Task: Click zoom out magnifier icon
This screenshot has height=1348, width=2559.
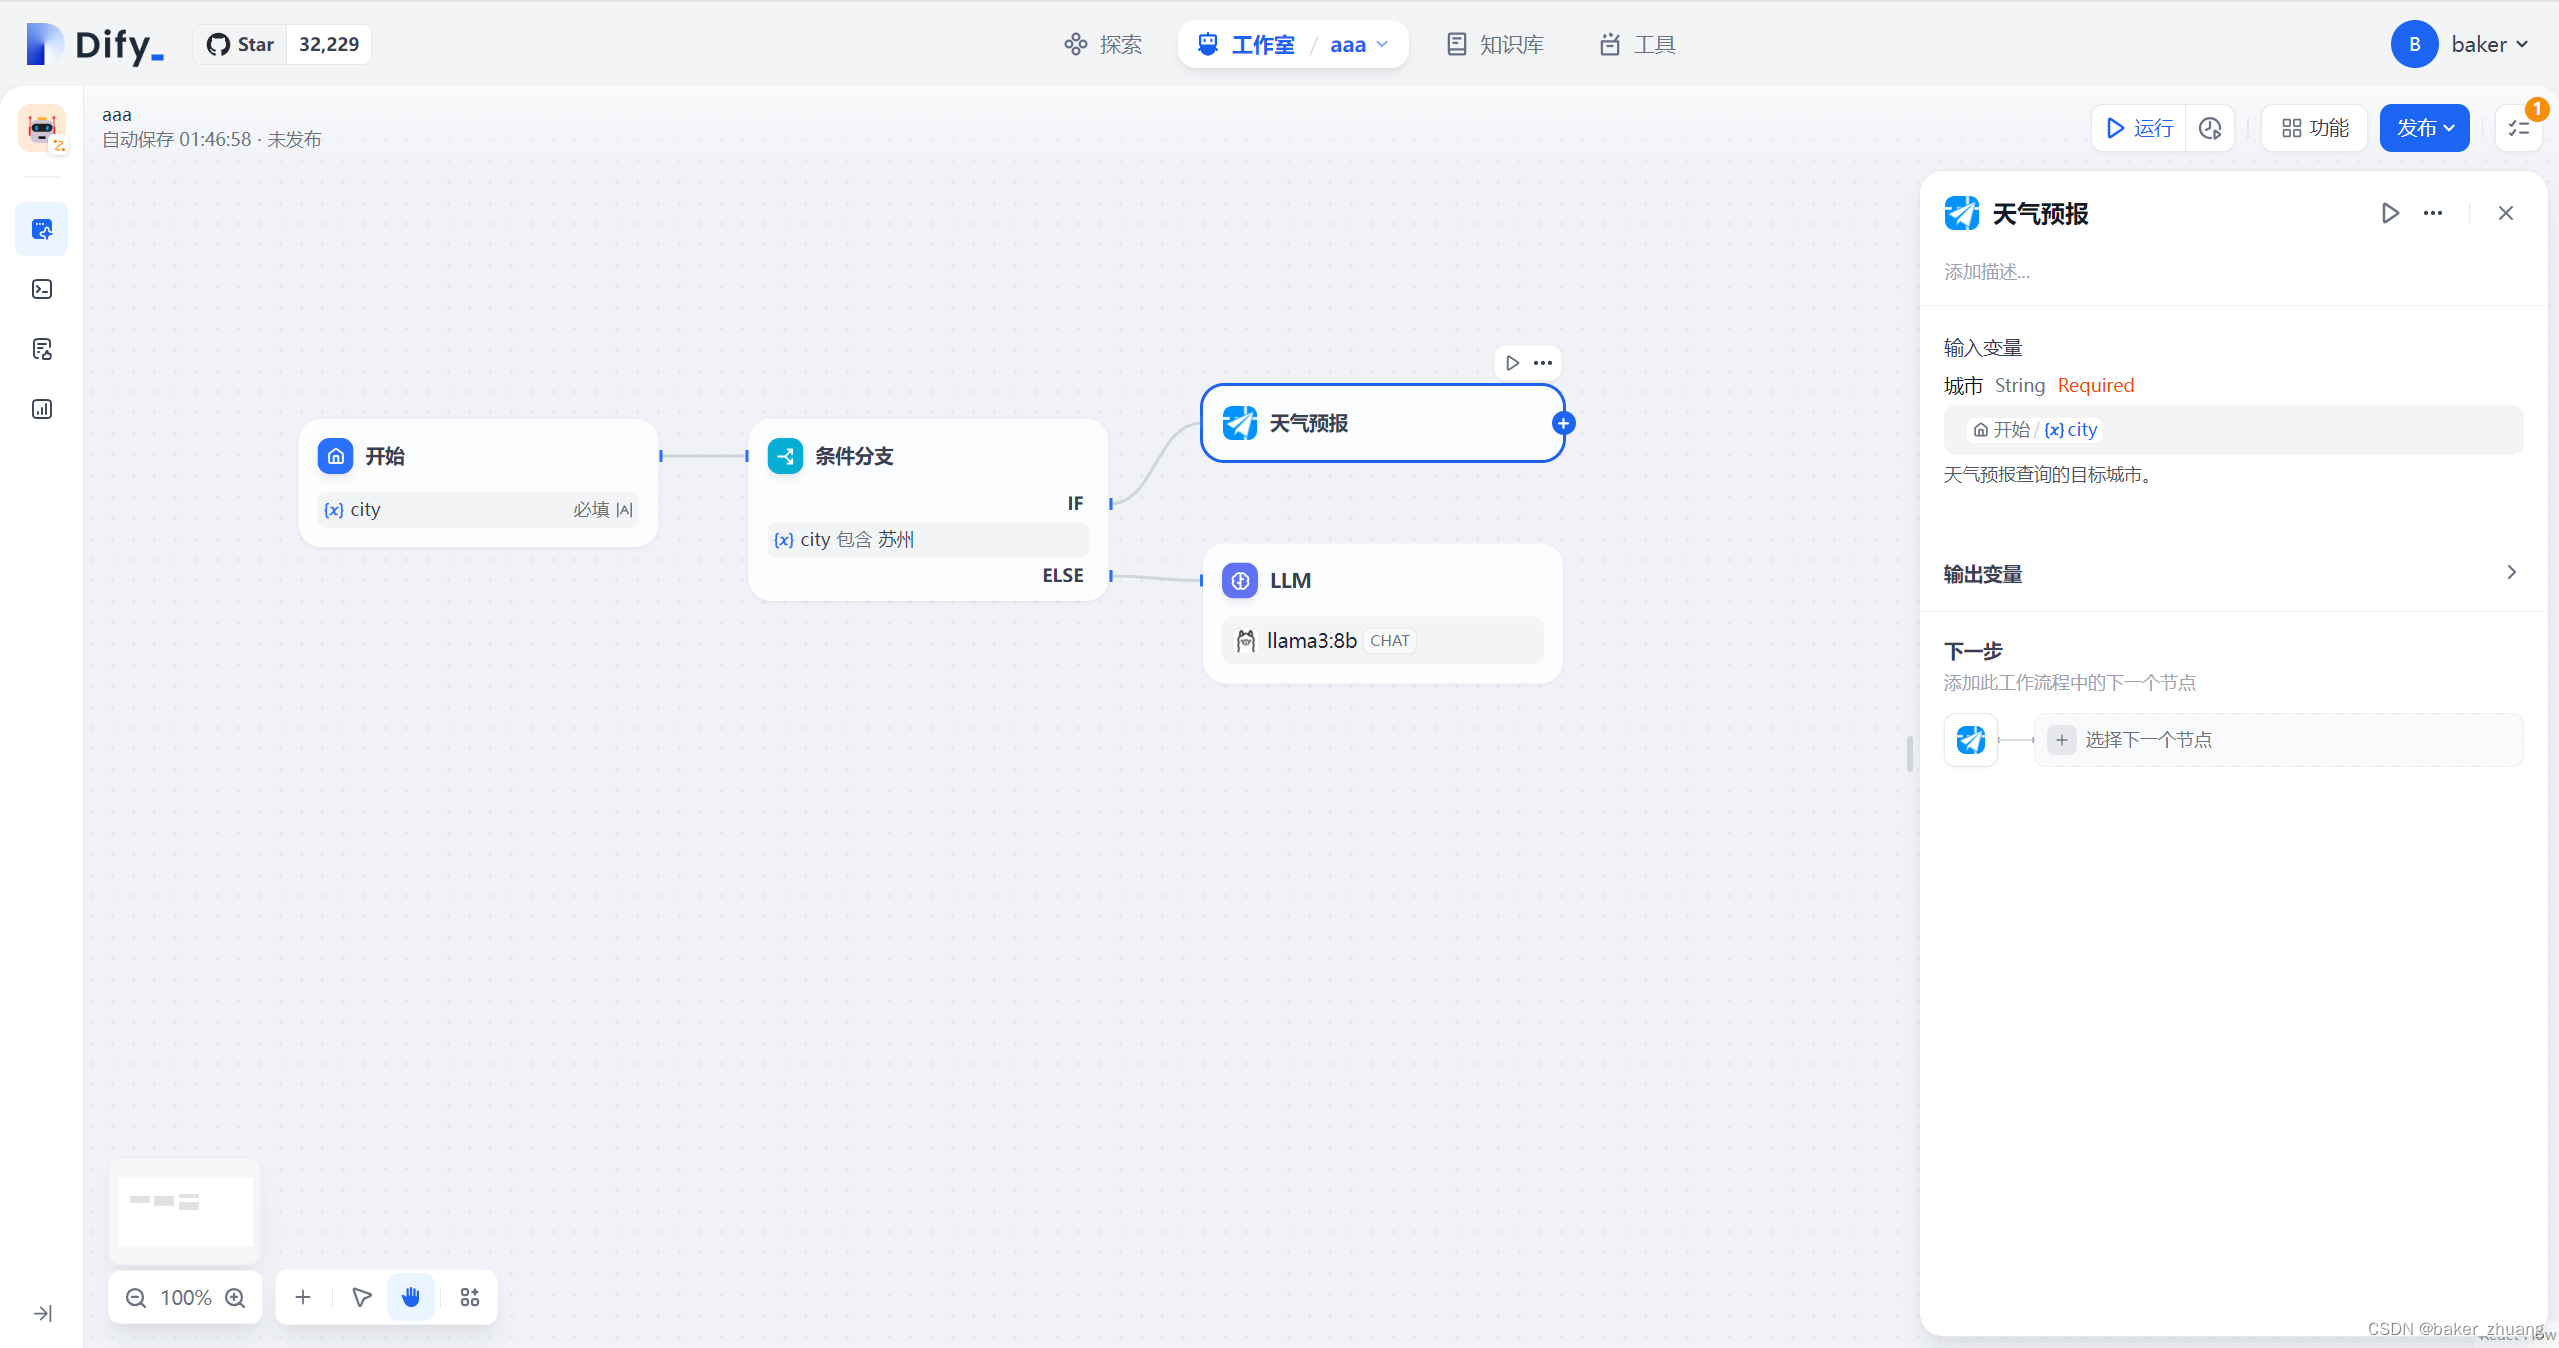Action: 136,1298
